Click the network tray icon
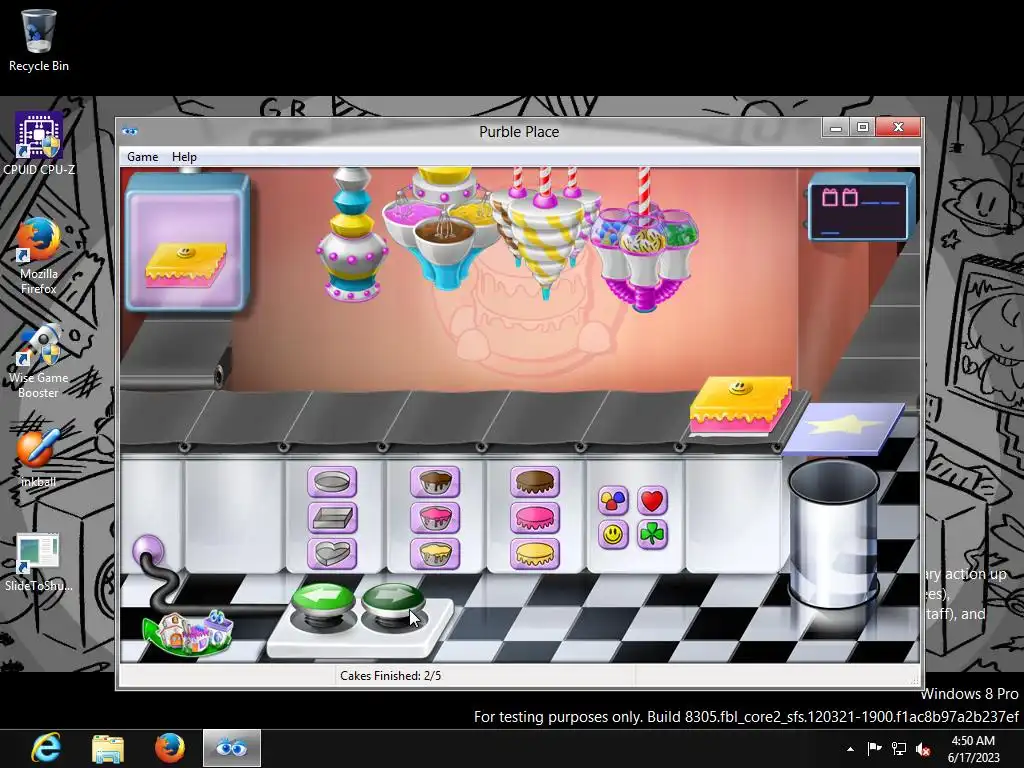1024x768 pixels. [899, 748]
